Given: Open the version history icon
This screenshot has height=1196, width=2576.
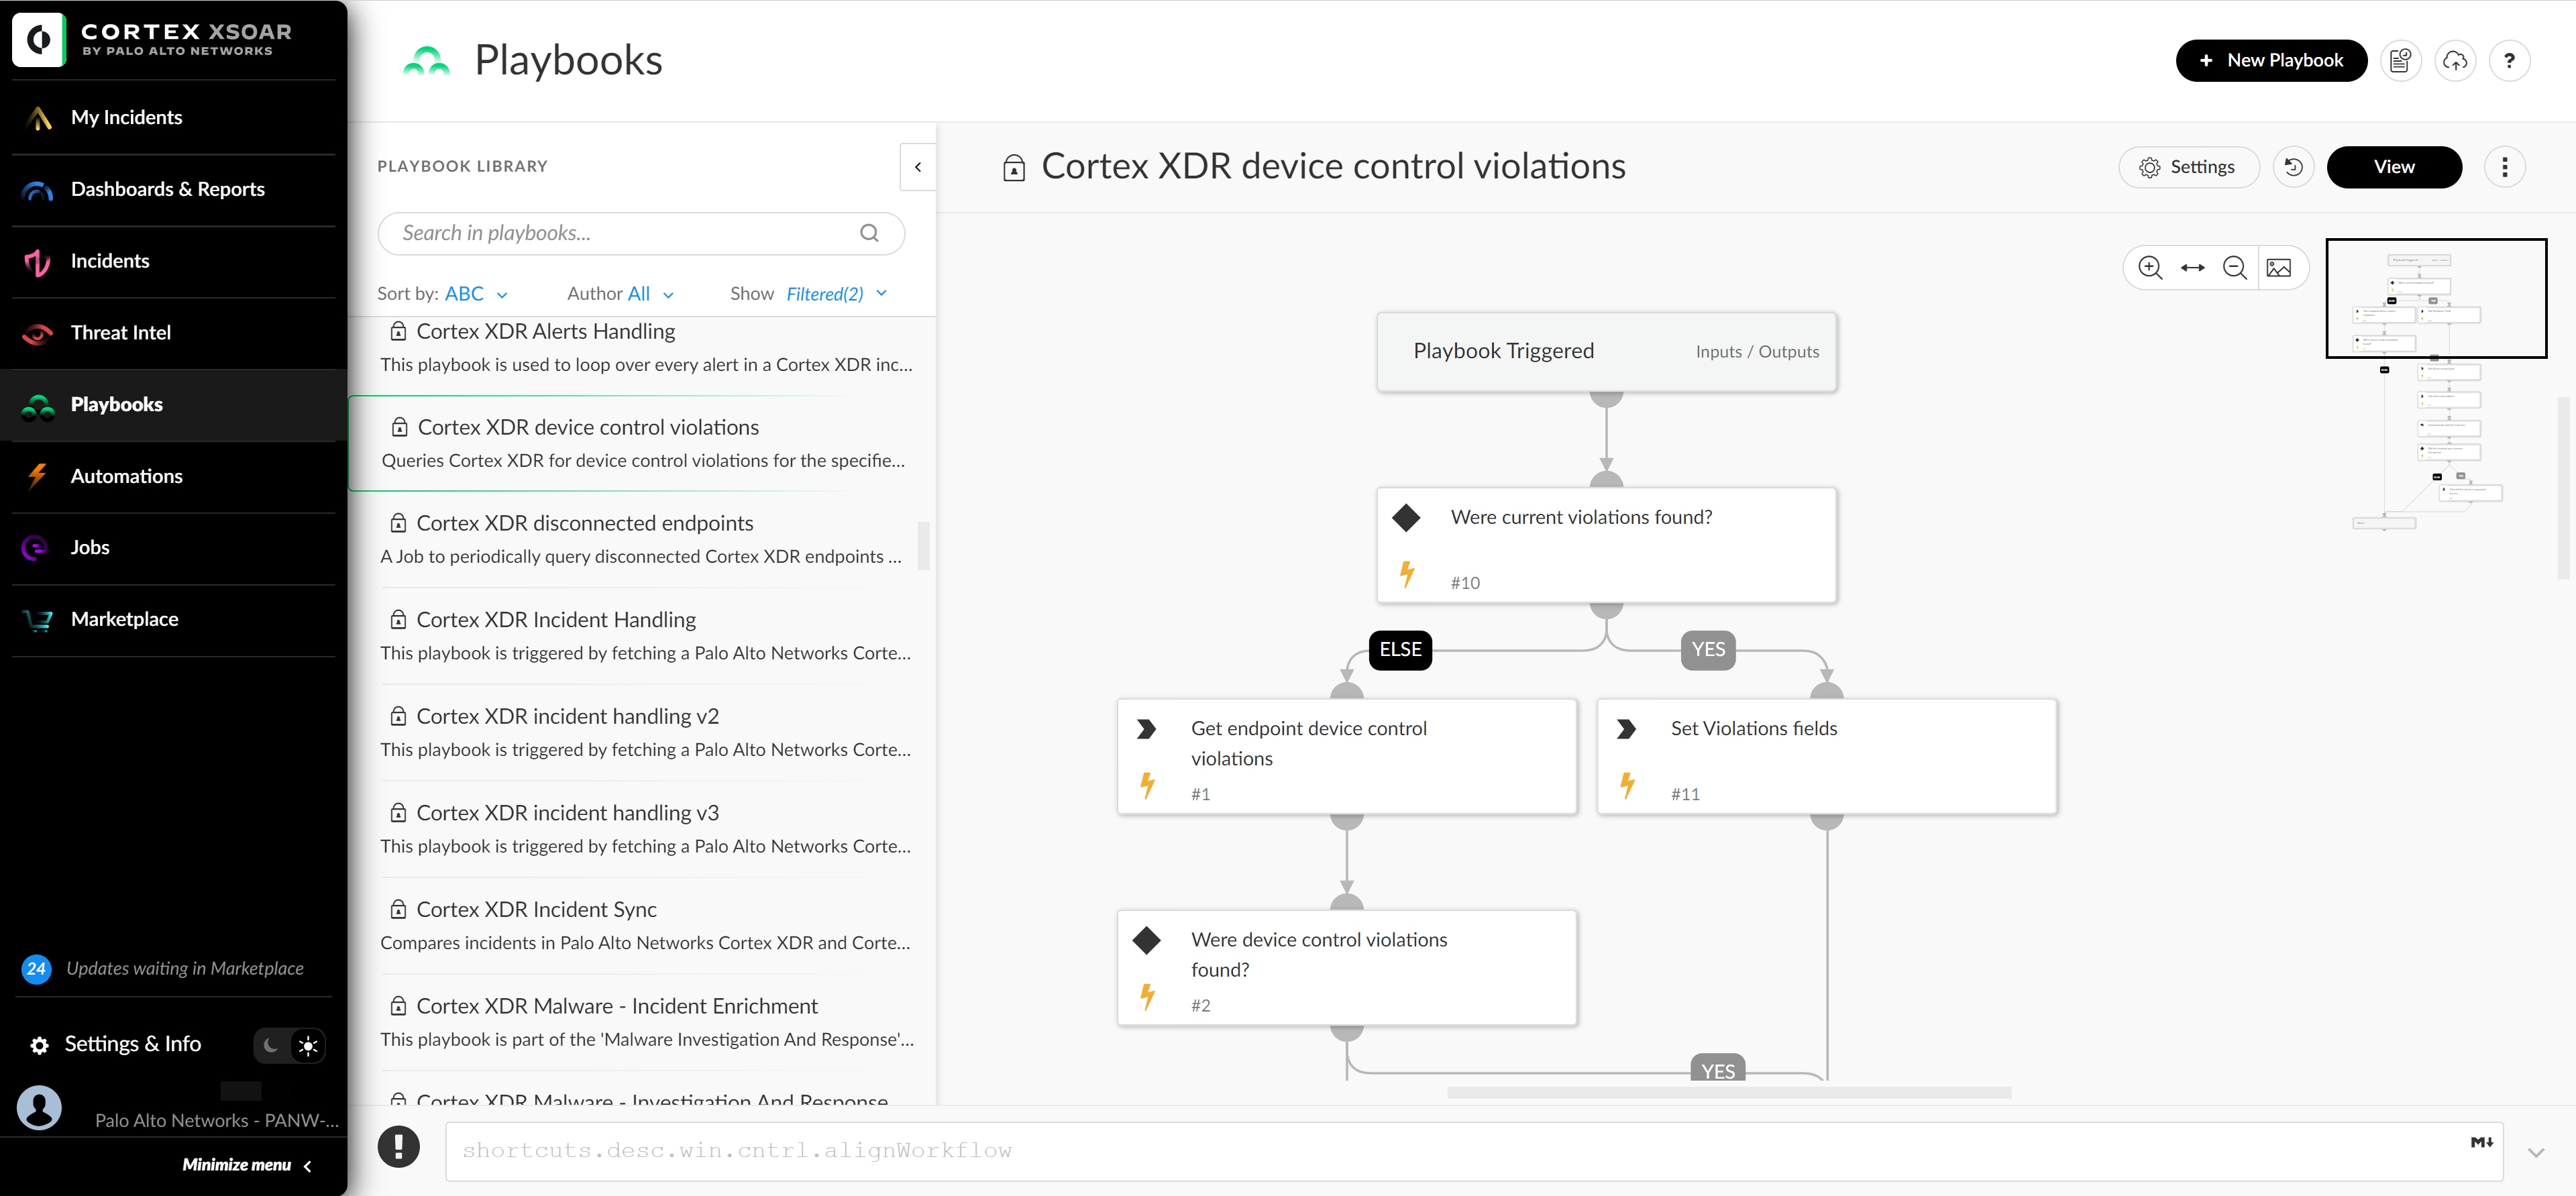Looking at the screenshot, I should [x=2293, y=167].
